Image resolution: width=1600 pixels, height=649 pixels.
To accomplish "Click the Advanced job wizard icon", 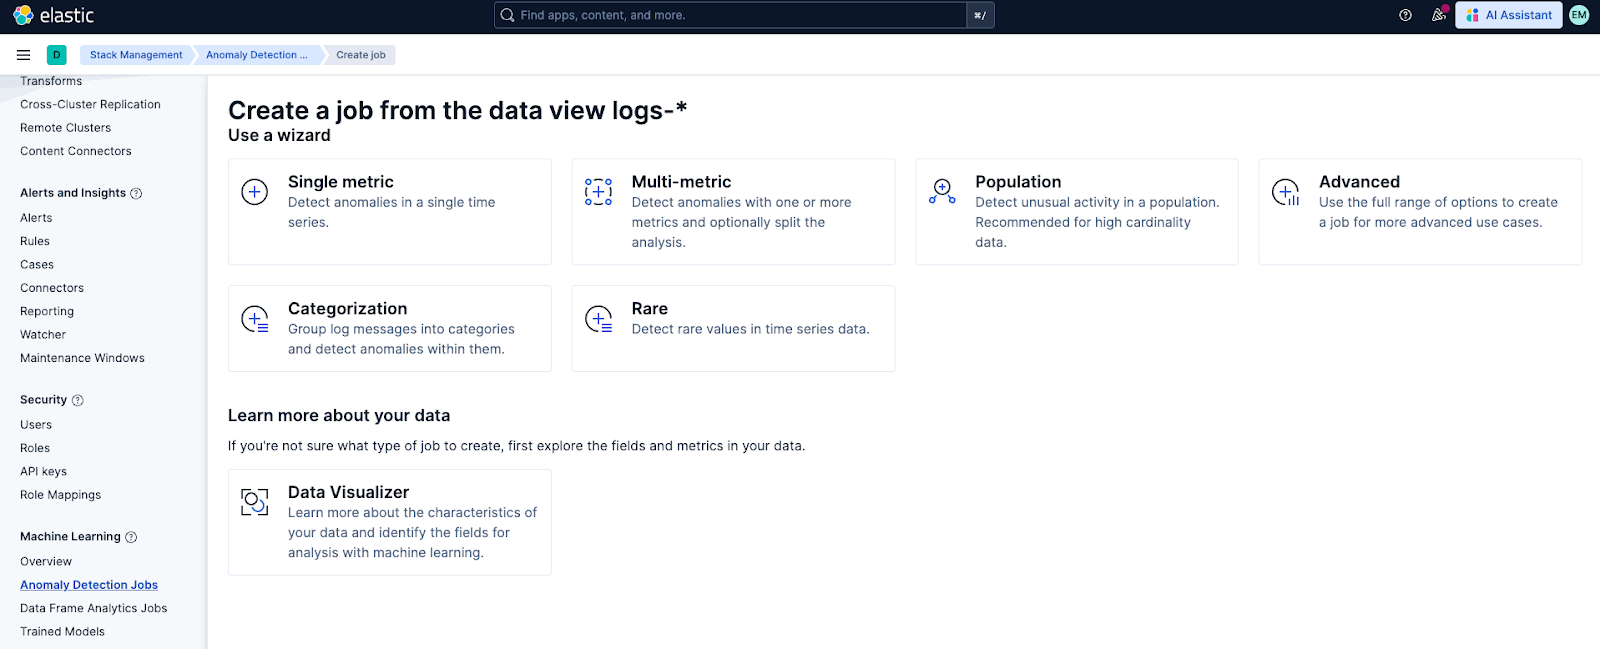I will coord(1286,192).
